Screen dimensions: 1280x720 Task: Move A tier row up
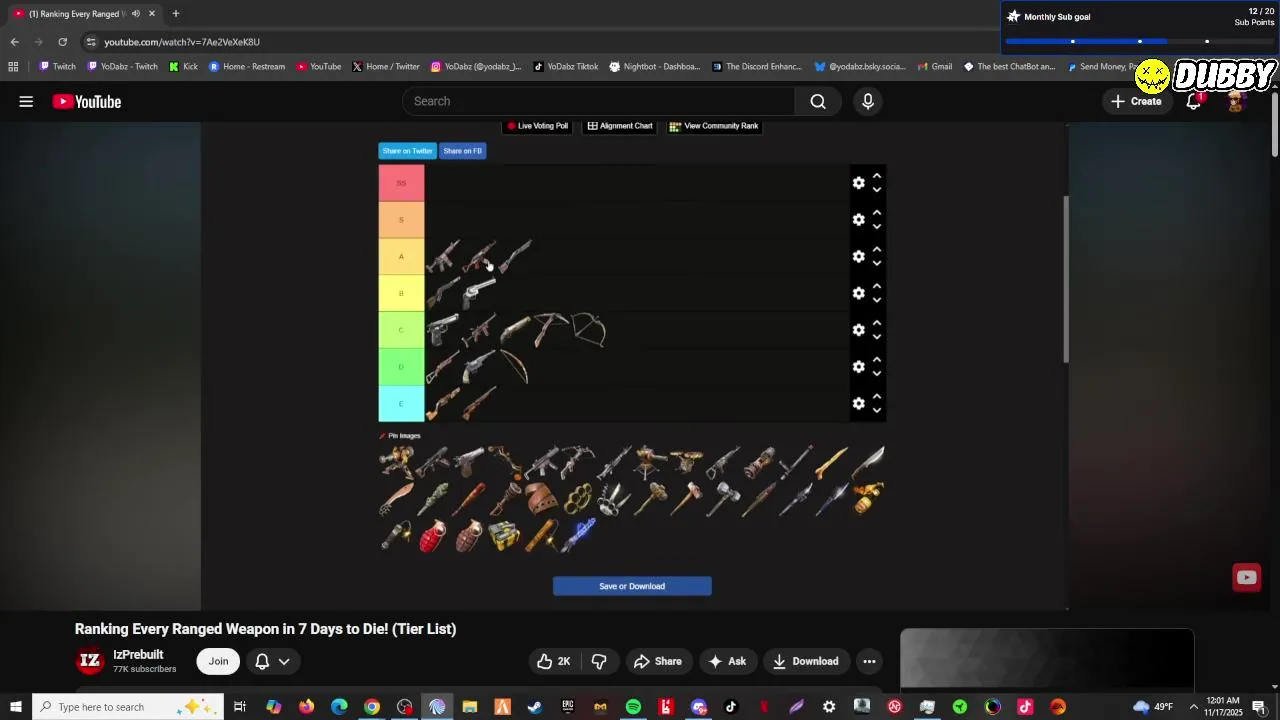pyautogui.click(x=877, y=250)
